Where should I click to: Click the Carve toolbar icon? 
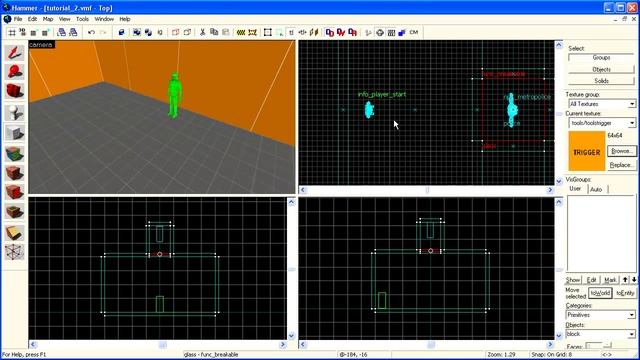pyautogui.click(x=121, y=32)
